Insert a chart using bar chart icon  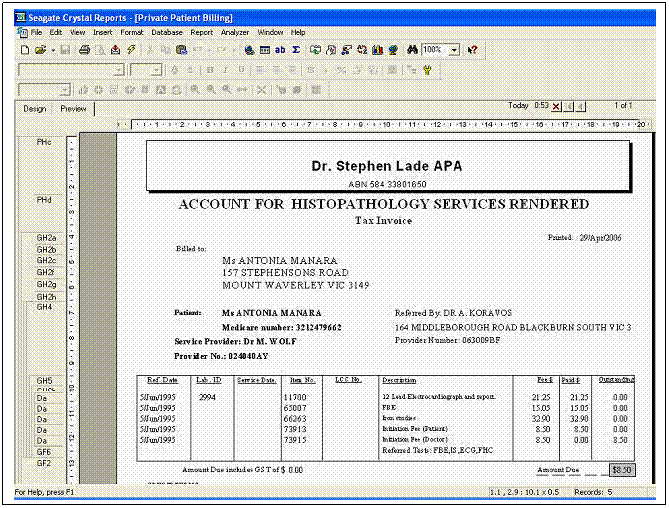(x=378, y=50)
